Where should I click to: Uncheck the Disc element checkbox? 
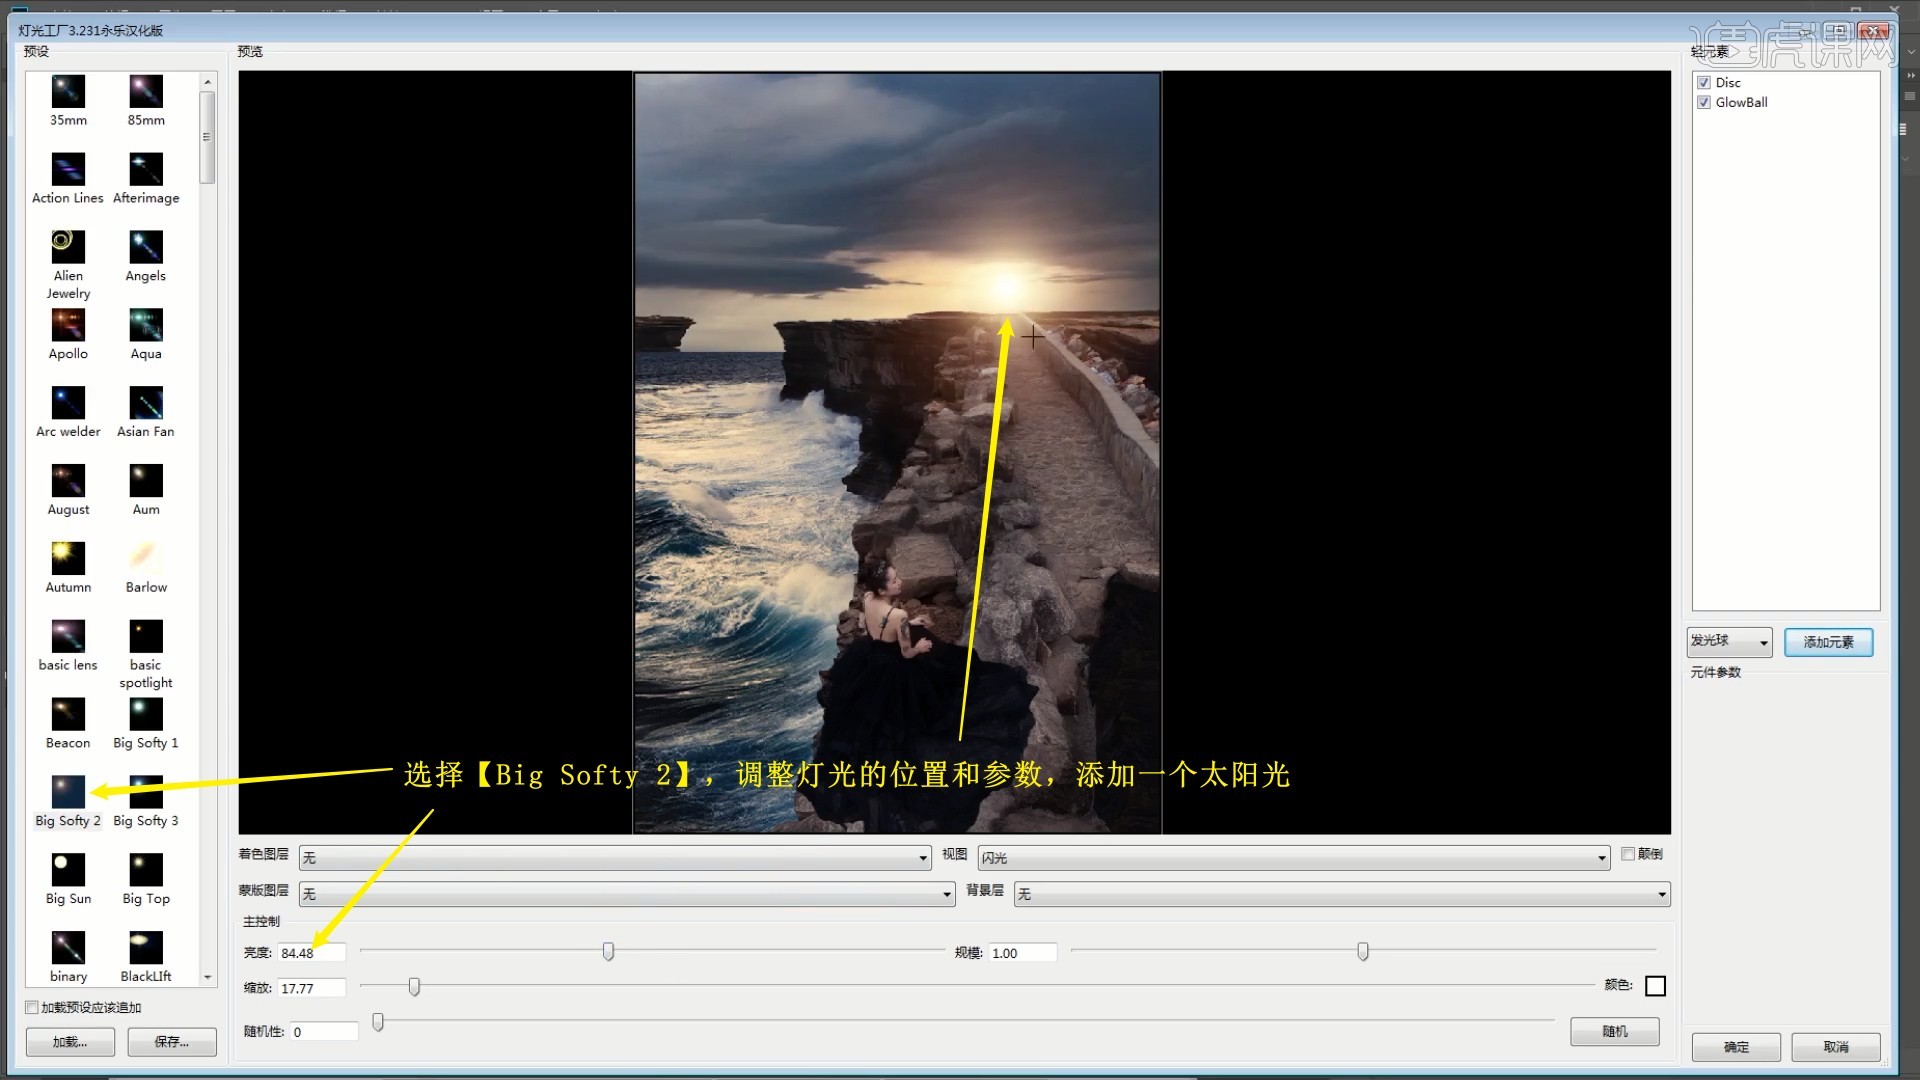tap(1704, 83)
